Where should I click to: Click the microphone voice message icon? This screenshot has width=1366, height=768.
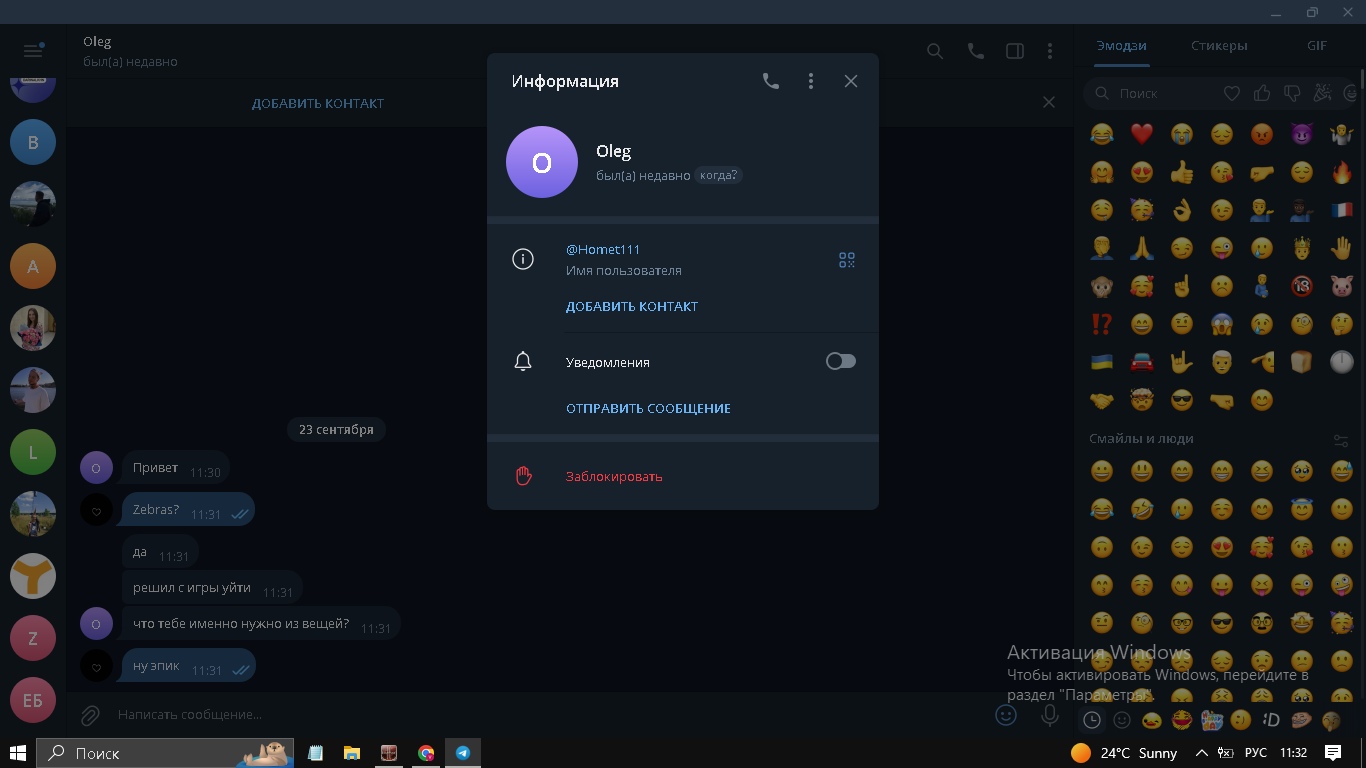coord(1050,715)
